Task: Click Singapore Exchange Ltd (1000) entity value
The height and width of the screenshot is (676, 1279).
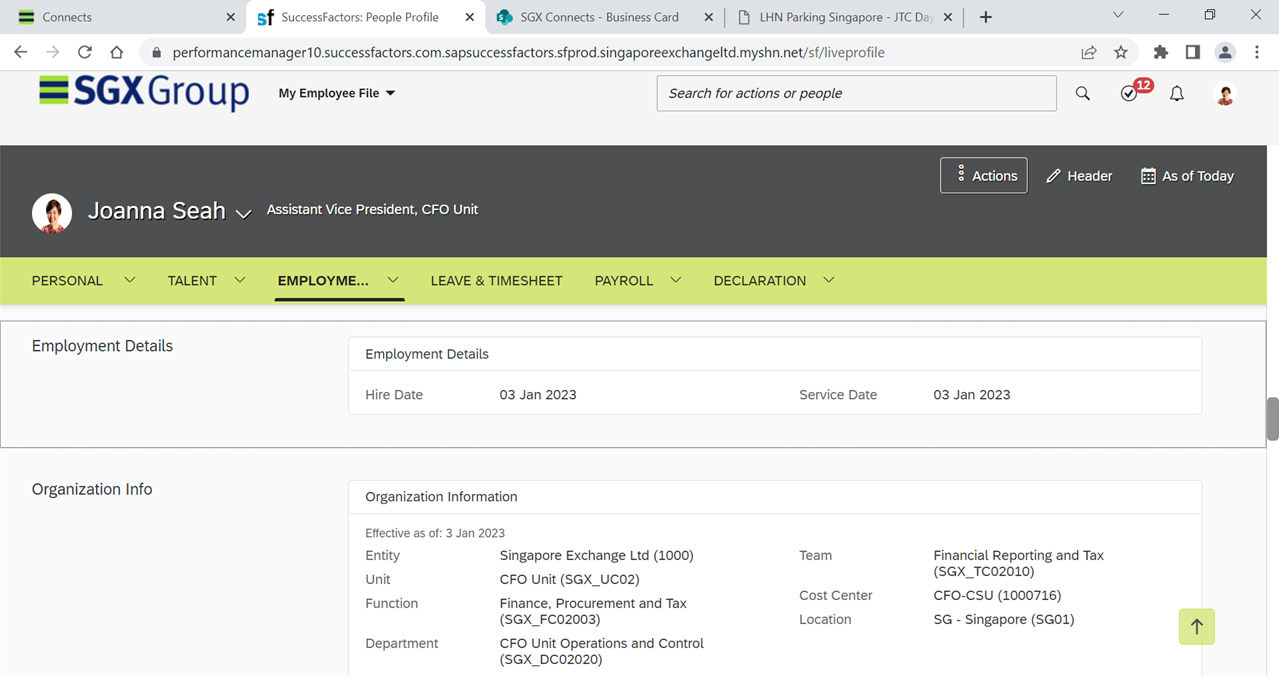Action: click(597, 556)
